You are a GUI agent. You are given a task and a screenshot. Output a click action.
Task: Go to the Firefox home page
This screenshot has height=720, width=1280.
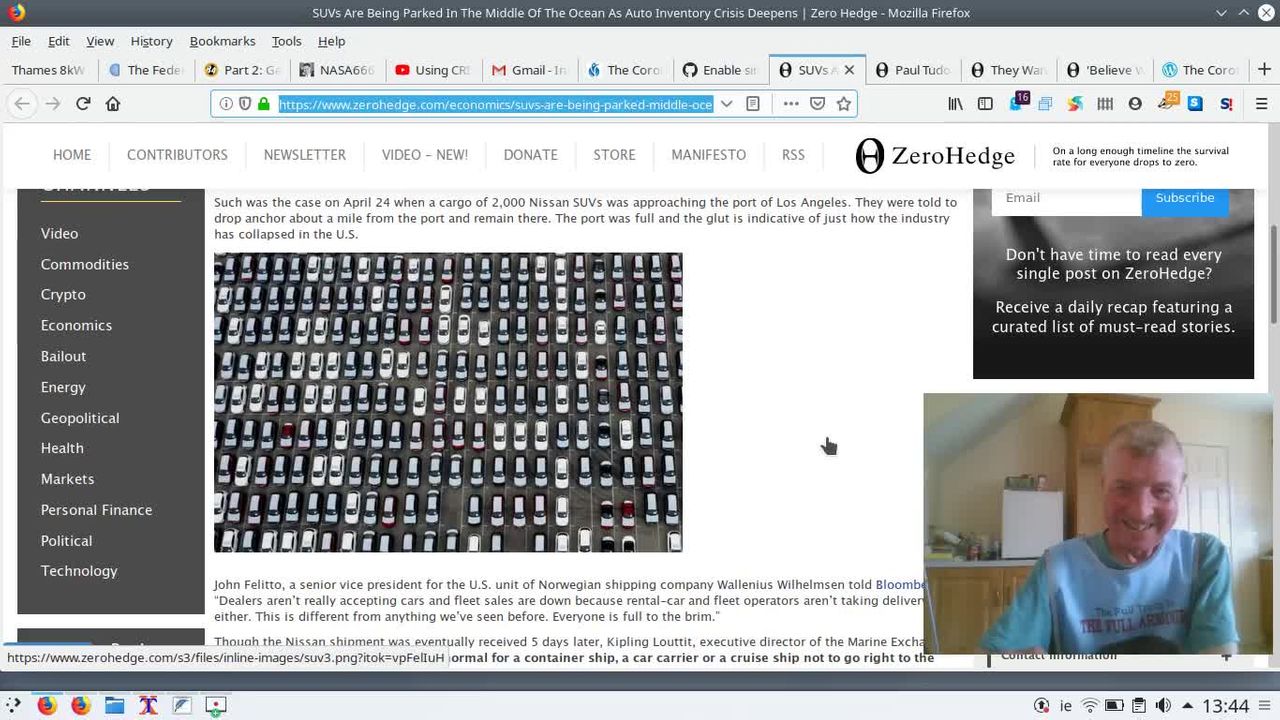113,104
